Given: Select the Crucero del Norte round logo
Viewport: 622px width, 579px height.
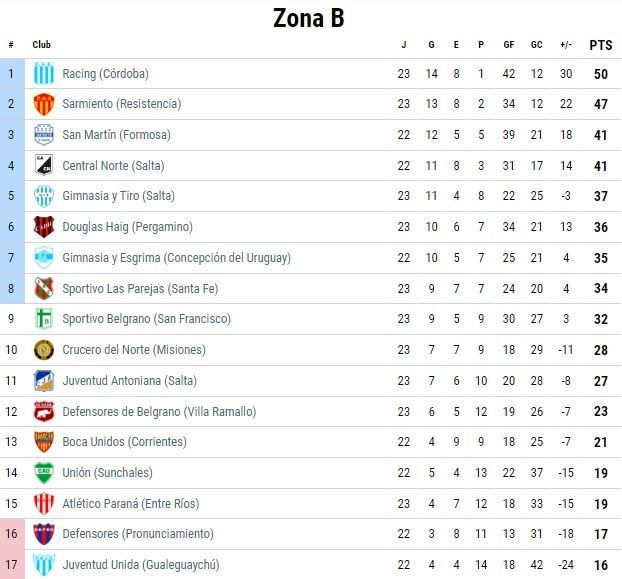Looking at the screenshot, I should click(x=43, y=350).
